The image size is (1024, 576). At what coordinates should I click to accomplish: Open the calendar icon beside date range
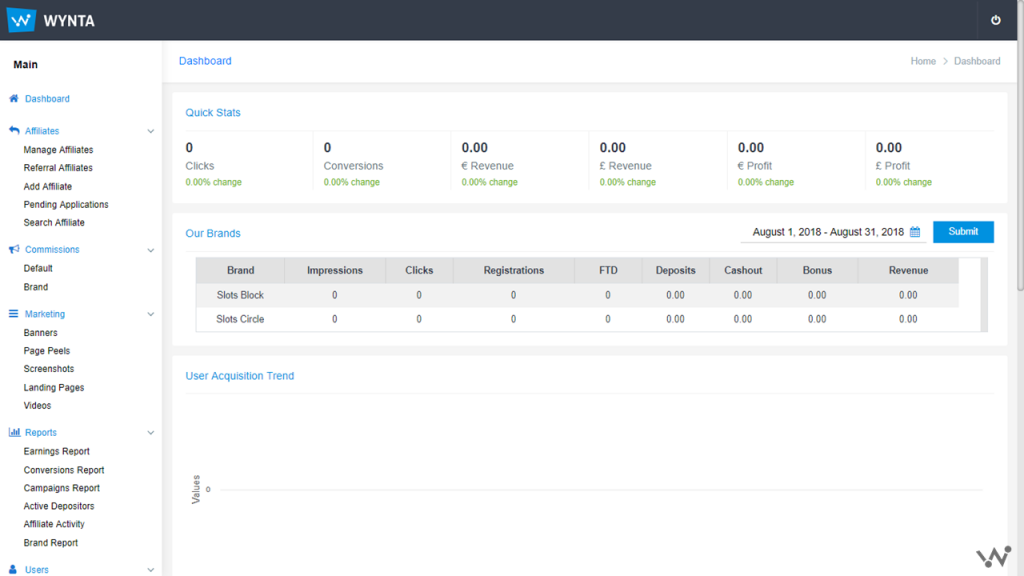click(915, 232)
